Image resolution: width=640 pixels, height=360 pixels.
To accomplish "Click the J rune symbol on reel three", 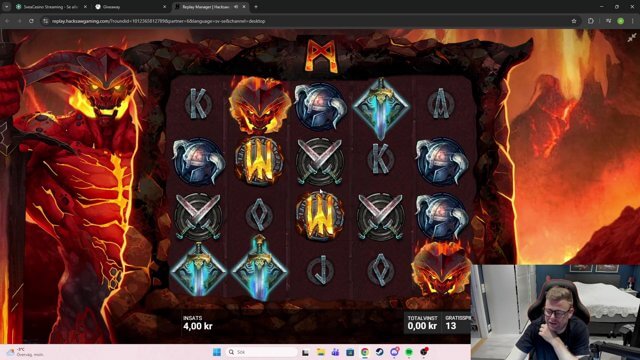I will point(320,270).
